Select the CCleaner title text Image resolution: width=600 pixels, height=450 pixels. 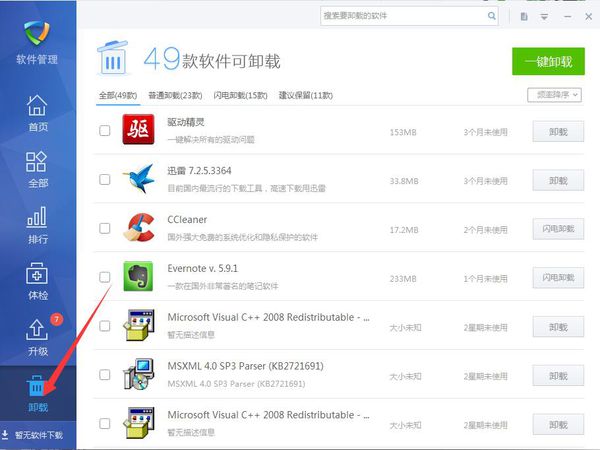tap(187, 220)
